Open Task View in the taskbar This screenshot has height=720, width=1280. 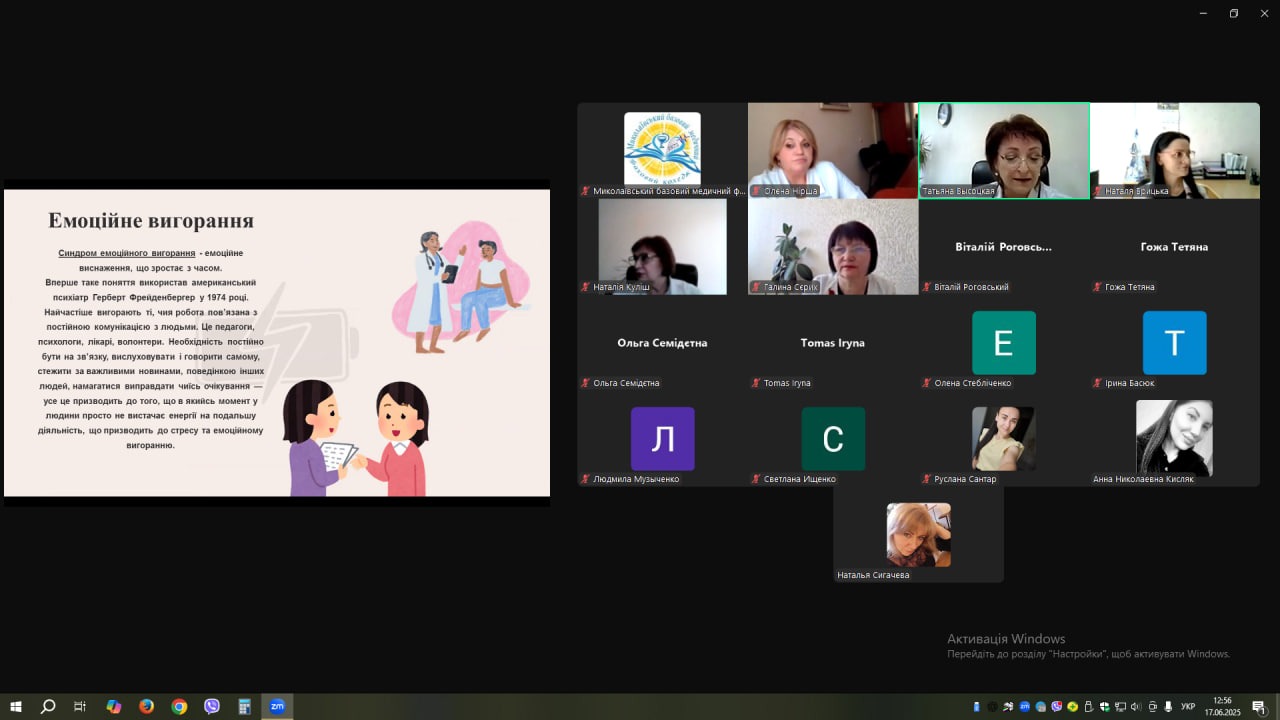click(80, 706)
